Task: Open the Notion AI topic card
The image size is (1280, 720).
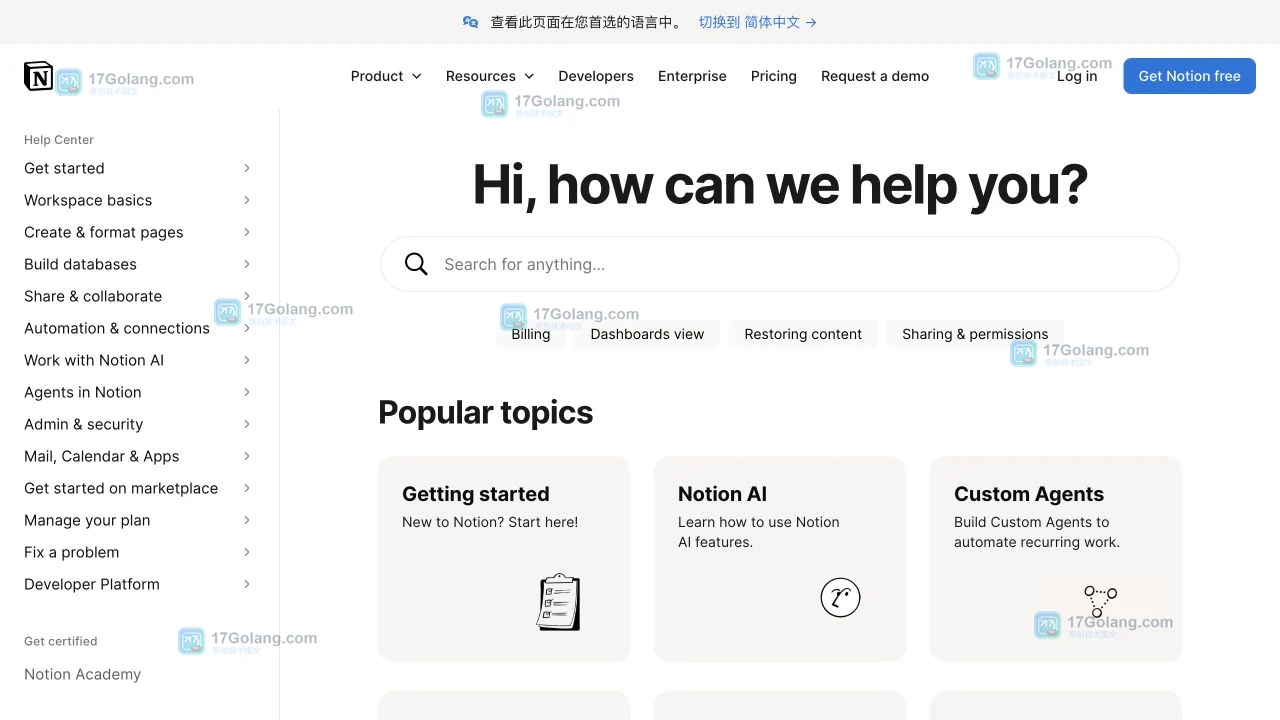Action: click(x=780, y=559)
